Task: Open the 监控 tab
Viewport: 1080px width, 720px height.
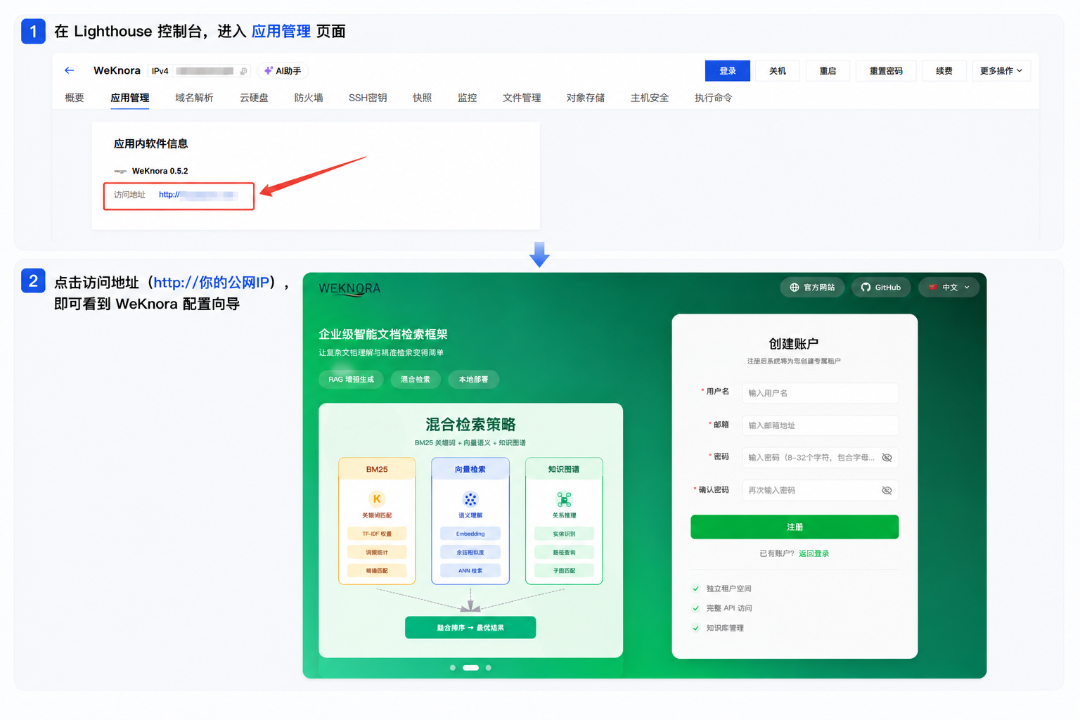Action: coord(467,98)
